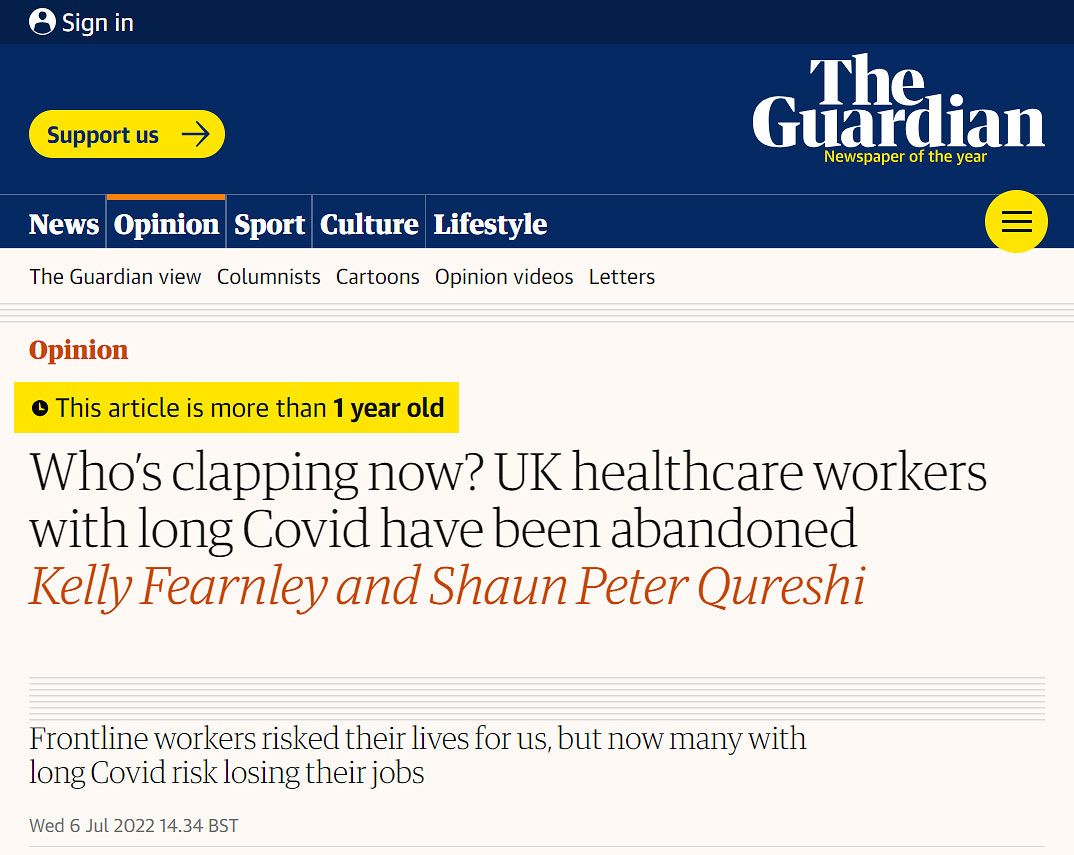
Task: Open the News section tab
Action: [x=64, y=224]
